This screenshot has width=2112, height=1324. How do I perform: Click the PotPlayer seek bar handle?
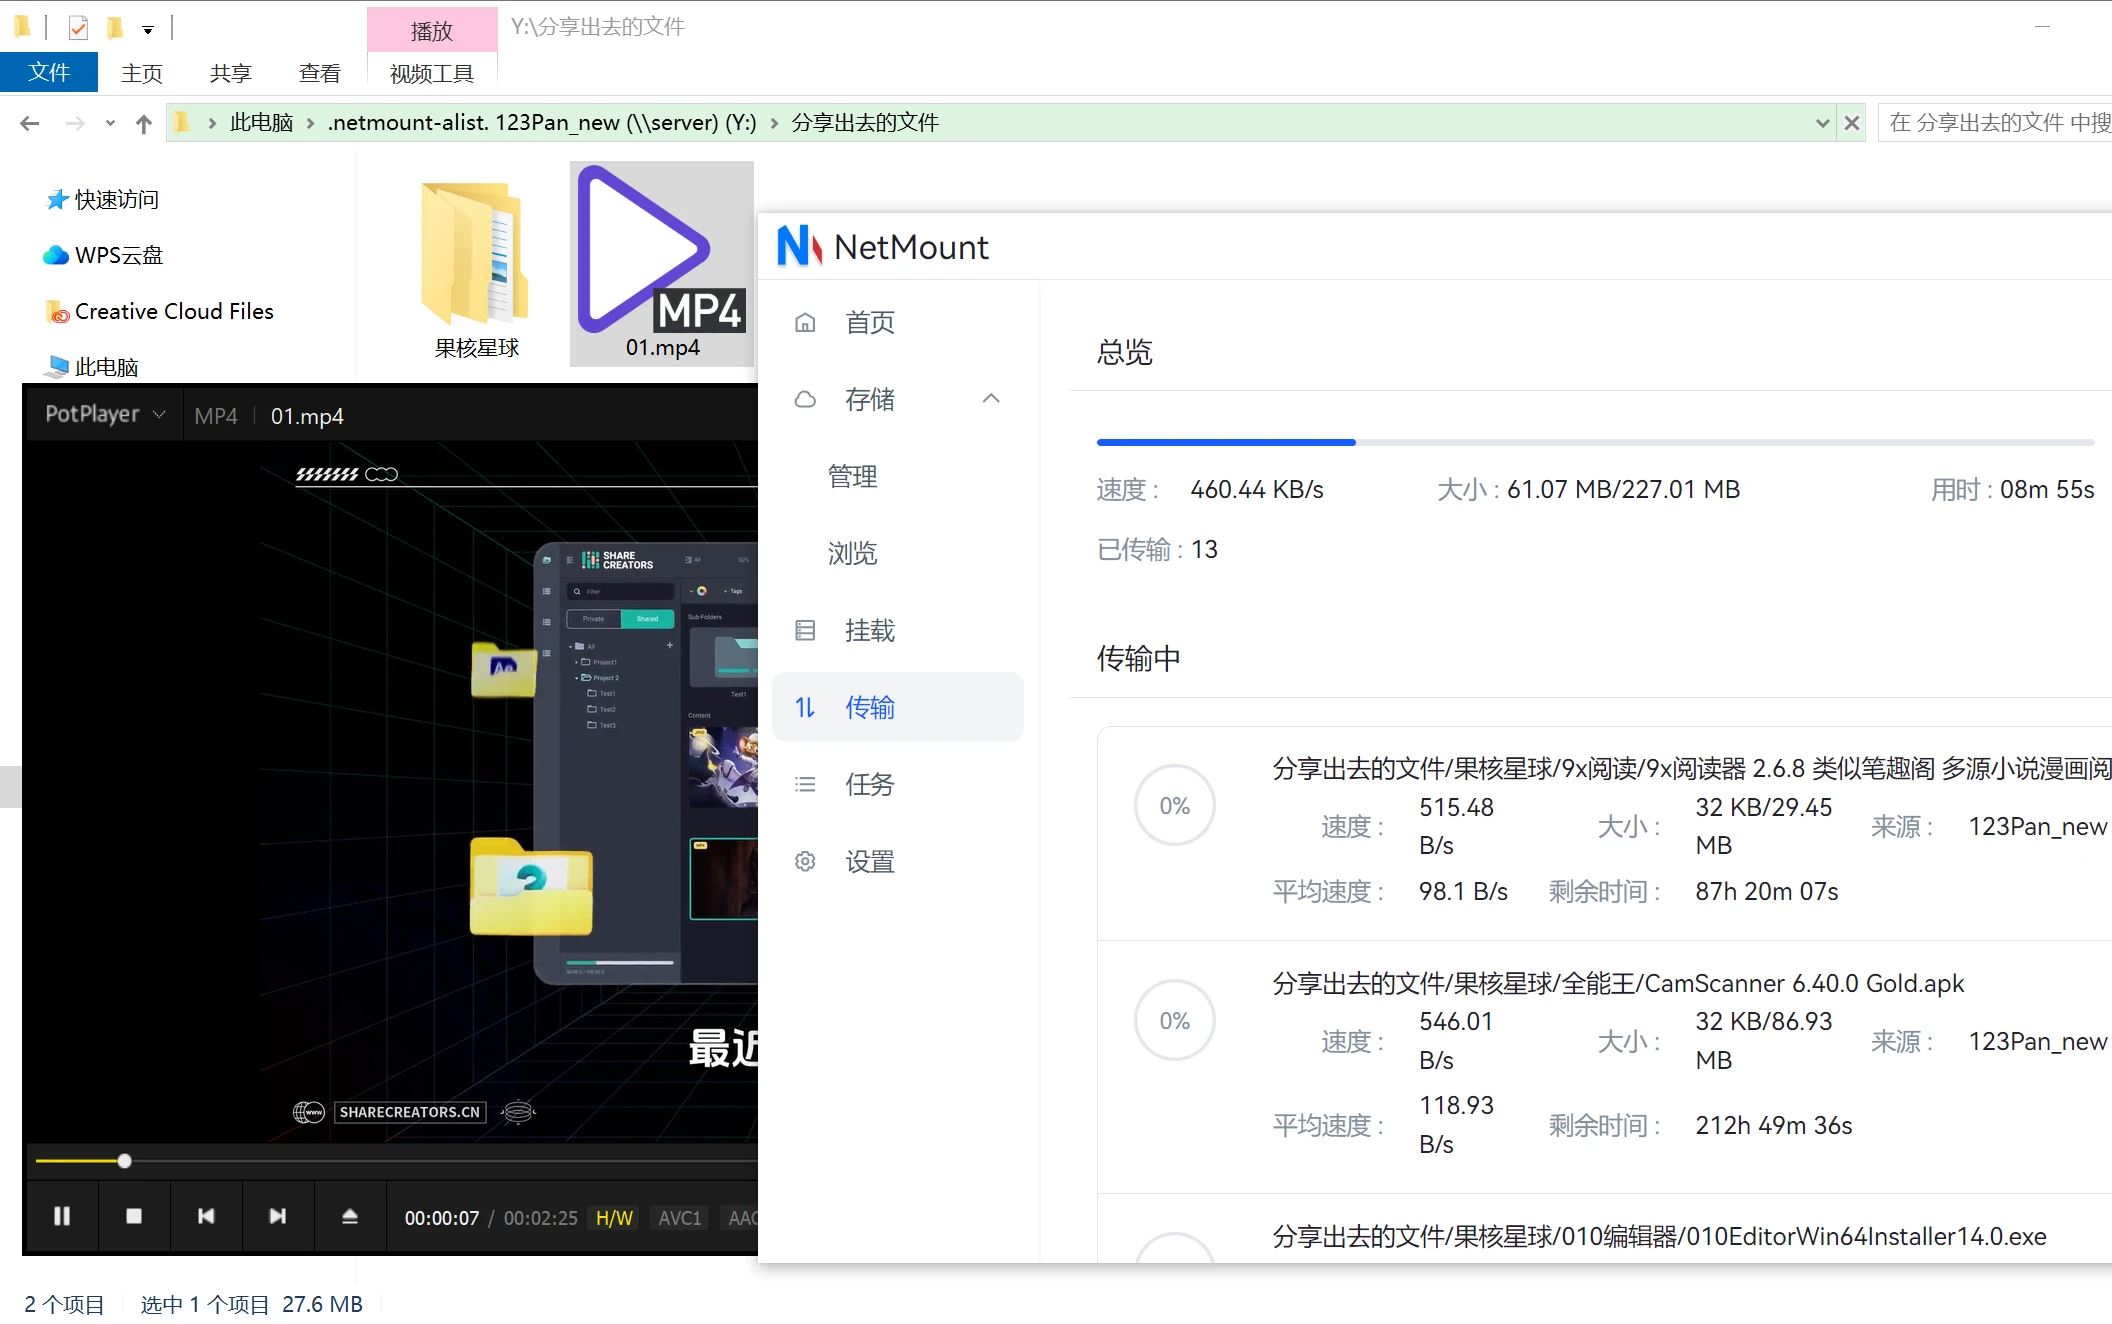click(x=124, y=1161)
